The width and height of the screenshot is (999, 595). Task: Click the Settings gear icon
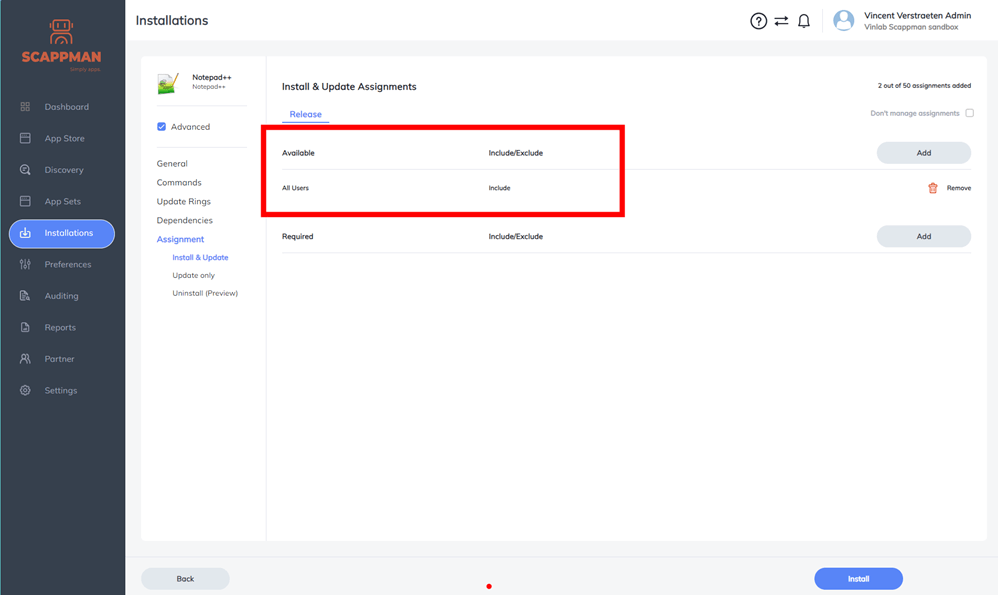point(25,391)
